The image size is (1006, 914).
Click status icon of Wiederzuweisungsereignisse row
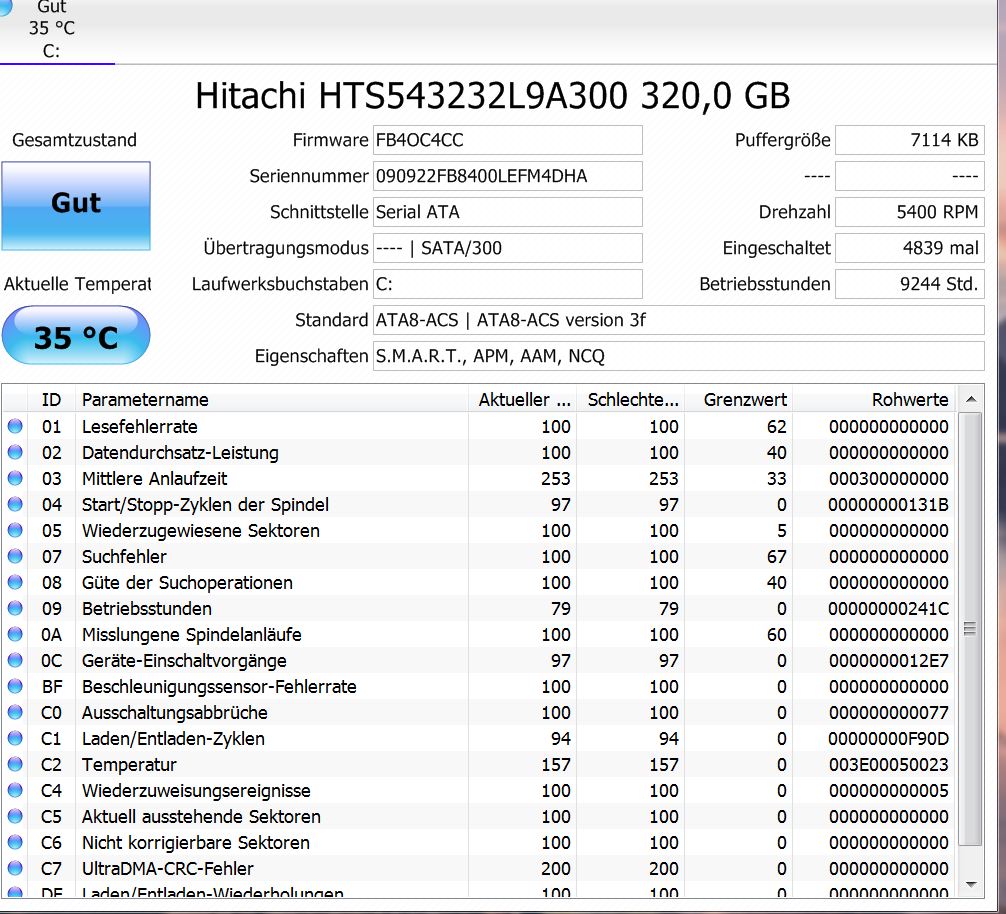pyautogui.click(x=15, y=790)
